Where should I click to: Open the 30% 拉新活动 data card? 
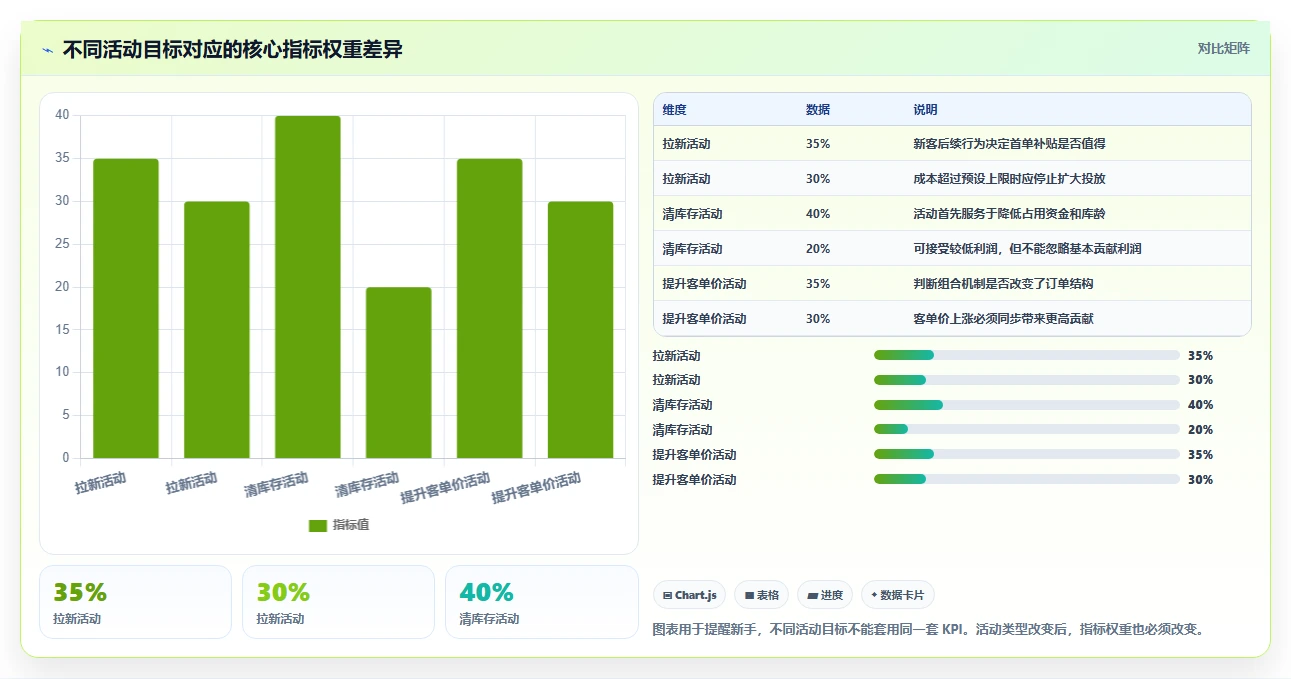[338, 602]
